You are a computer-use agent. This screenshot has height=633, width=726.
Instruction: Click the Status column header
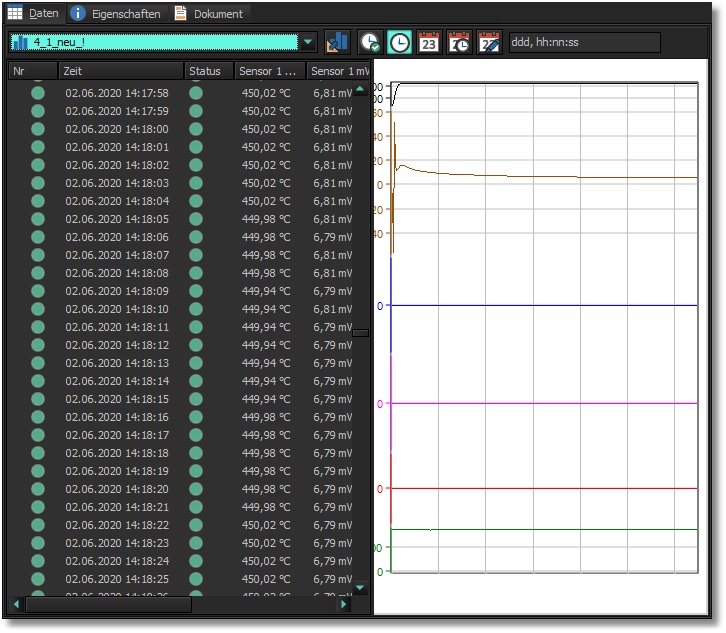coord(209,71)
